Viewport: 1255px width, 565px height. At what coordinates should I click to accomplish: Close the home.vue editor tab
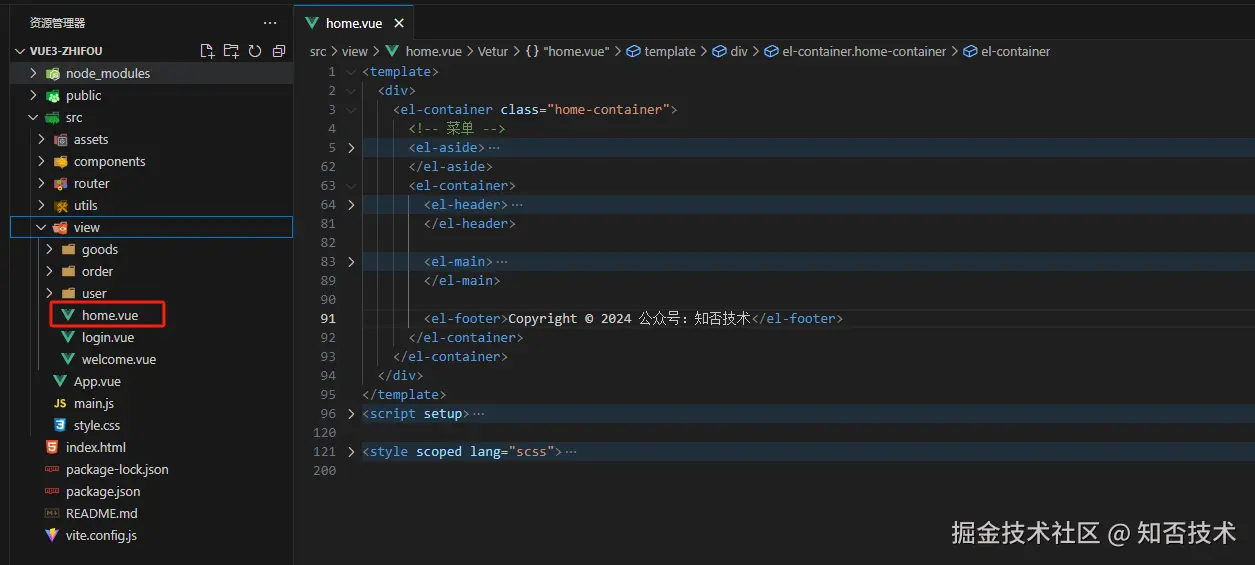[x=400, y=23]
